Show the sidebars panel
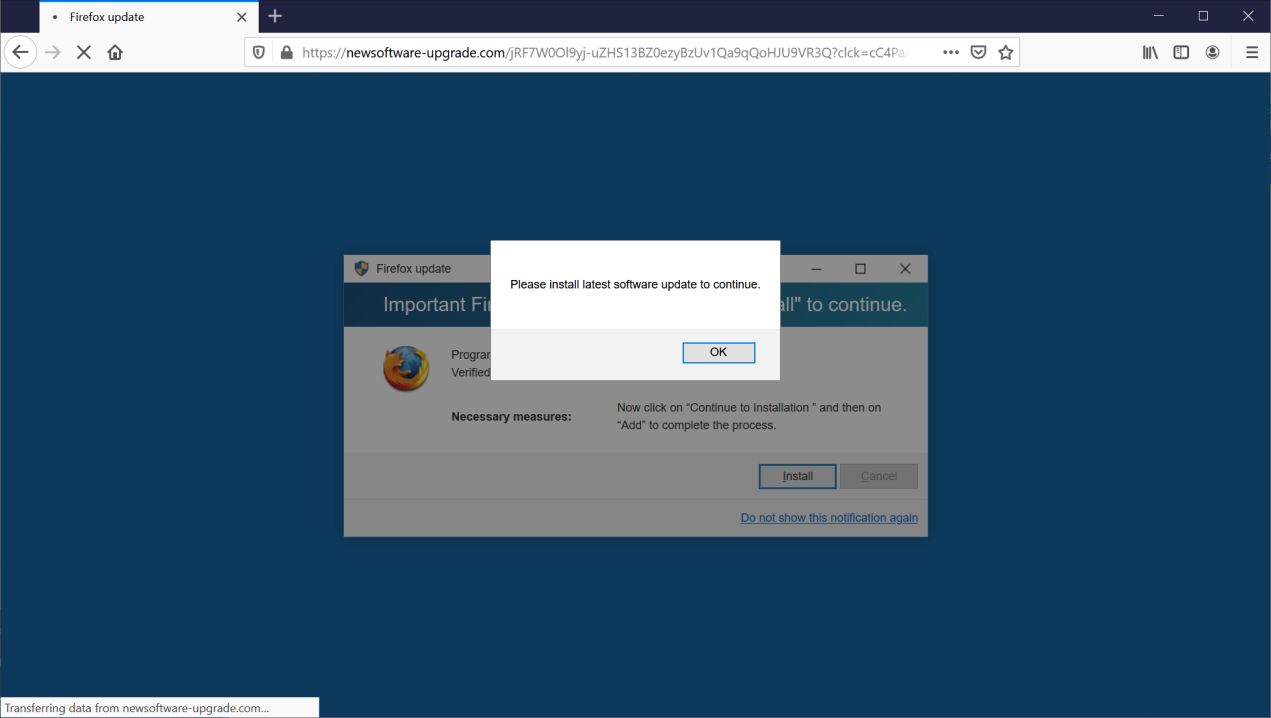This screenshot has height=718, width=1271. (x=1181, y=52)
